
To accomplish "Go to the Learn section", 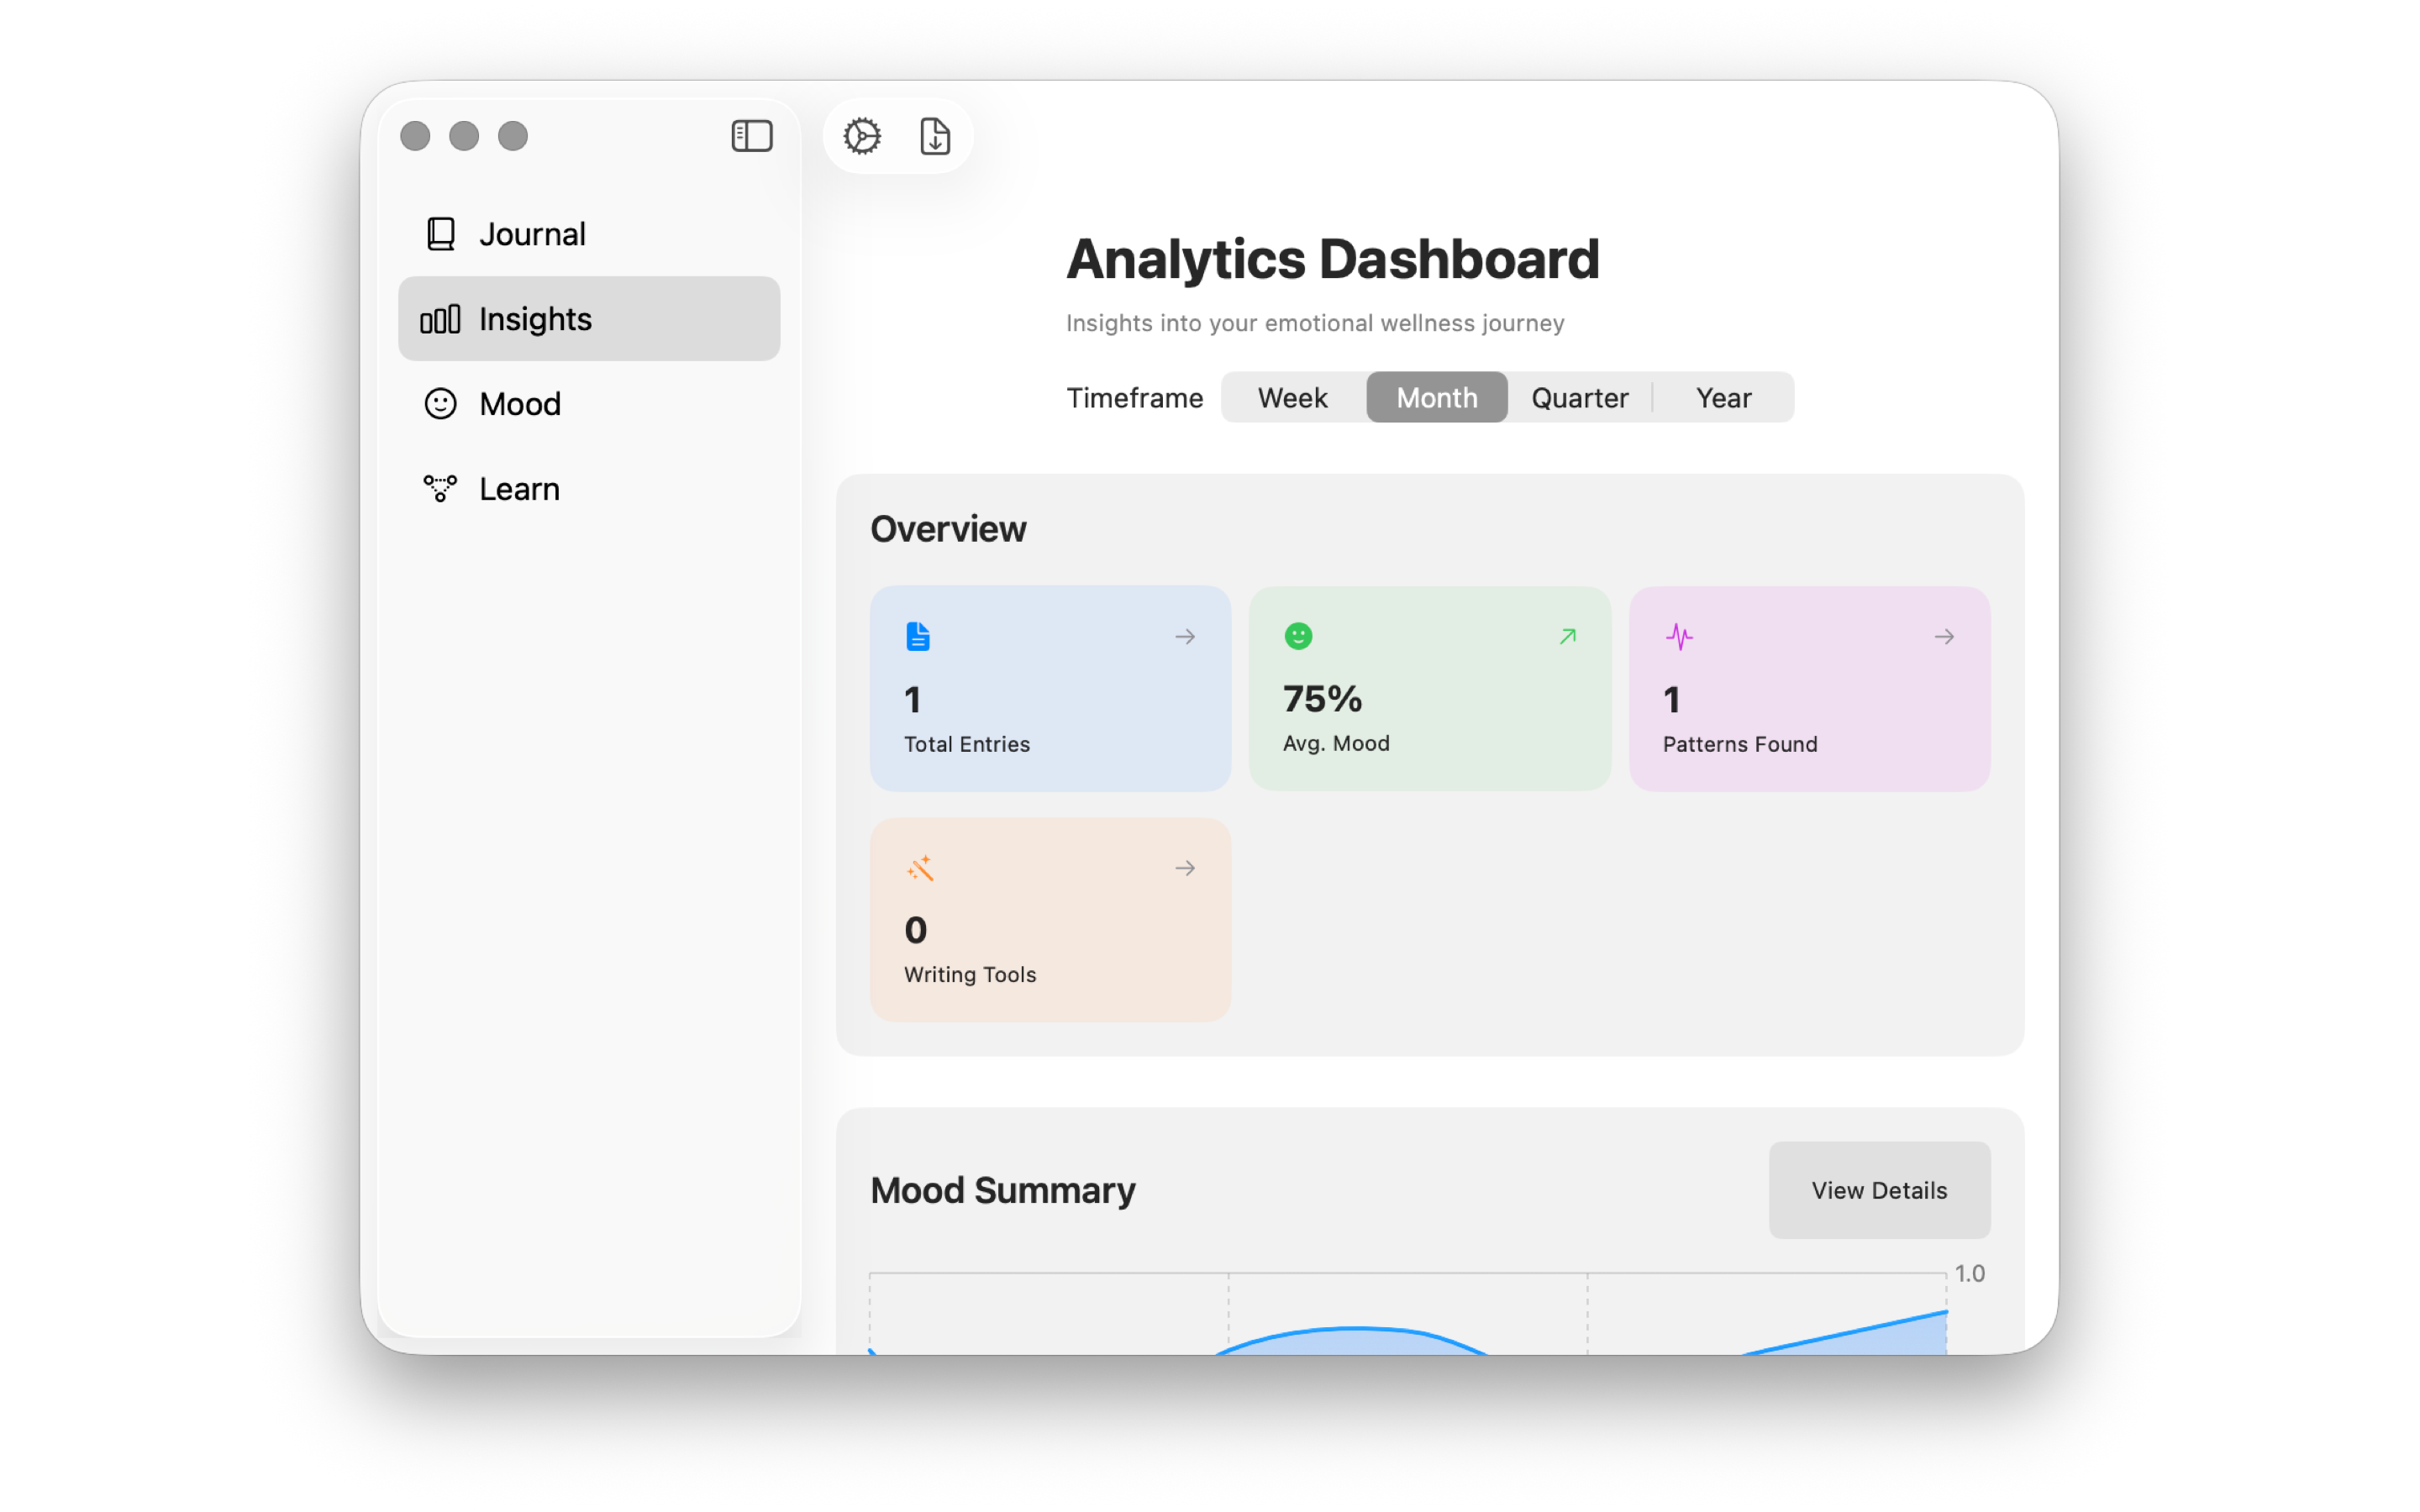I will click(589, 489).
